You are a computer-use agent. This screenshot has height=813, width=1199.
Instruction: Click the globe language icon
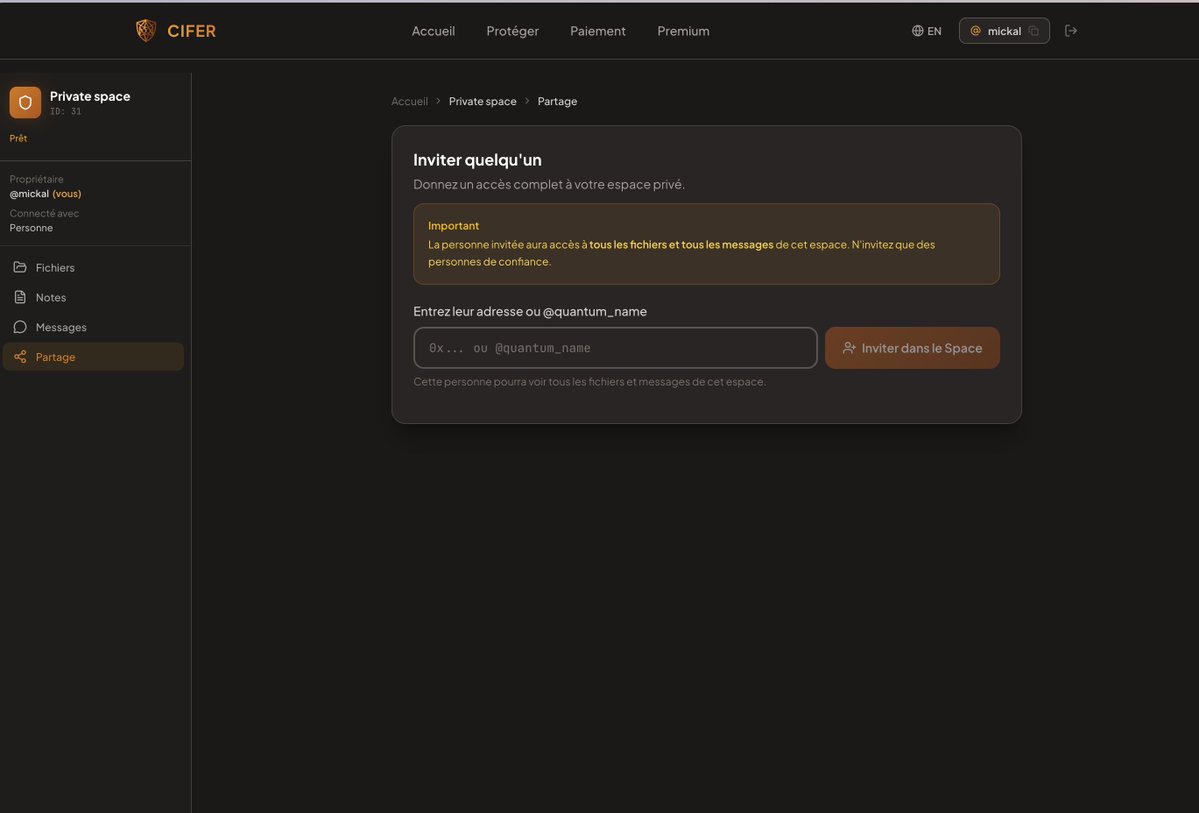point(918,31)
